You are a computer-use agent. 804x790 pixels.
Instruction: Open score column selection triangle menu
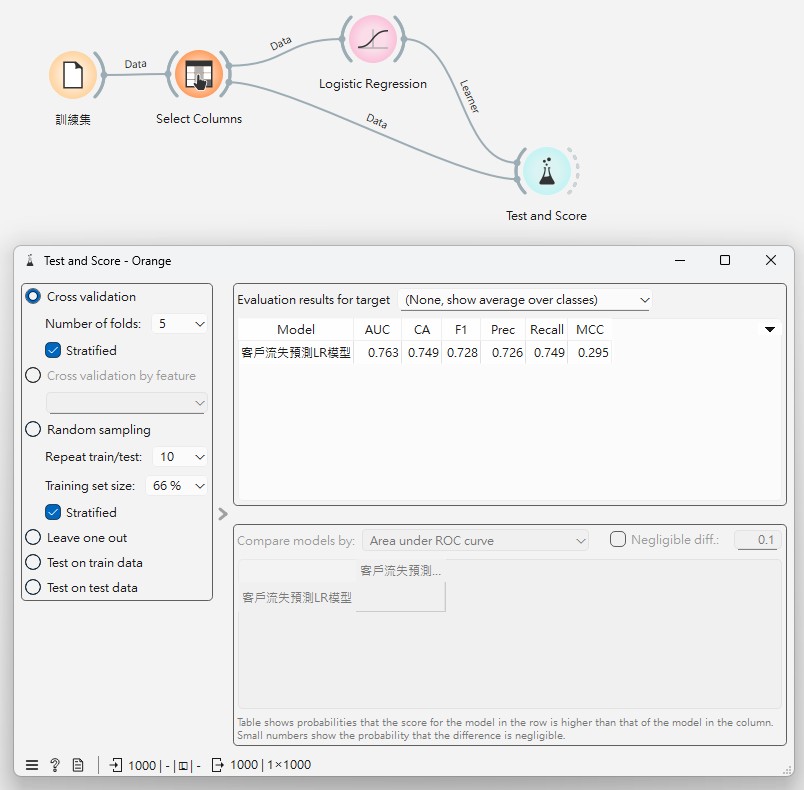coord(769,329)
